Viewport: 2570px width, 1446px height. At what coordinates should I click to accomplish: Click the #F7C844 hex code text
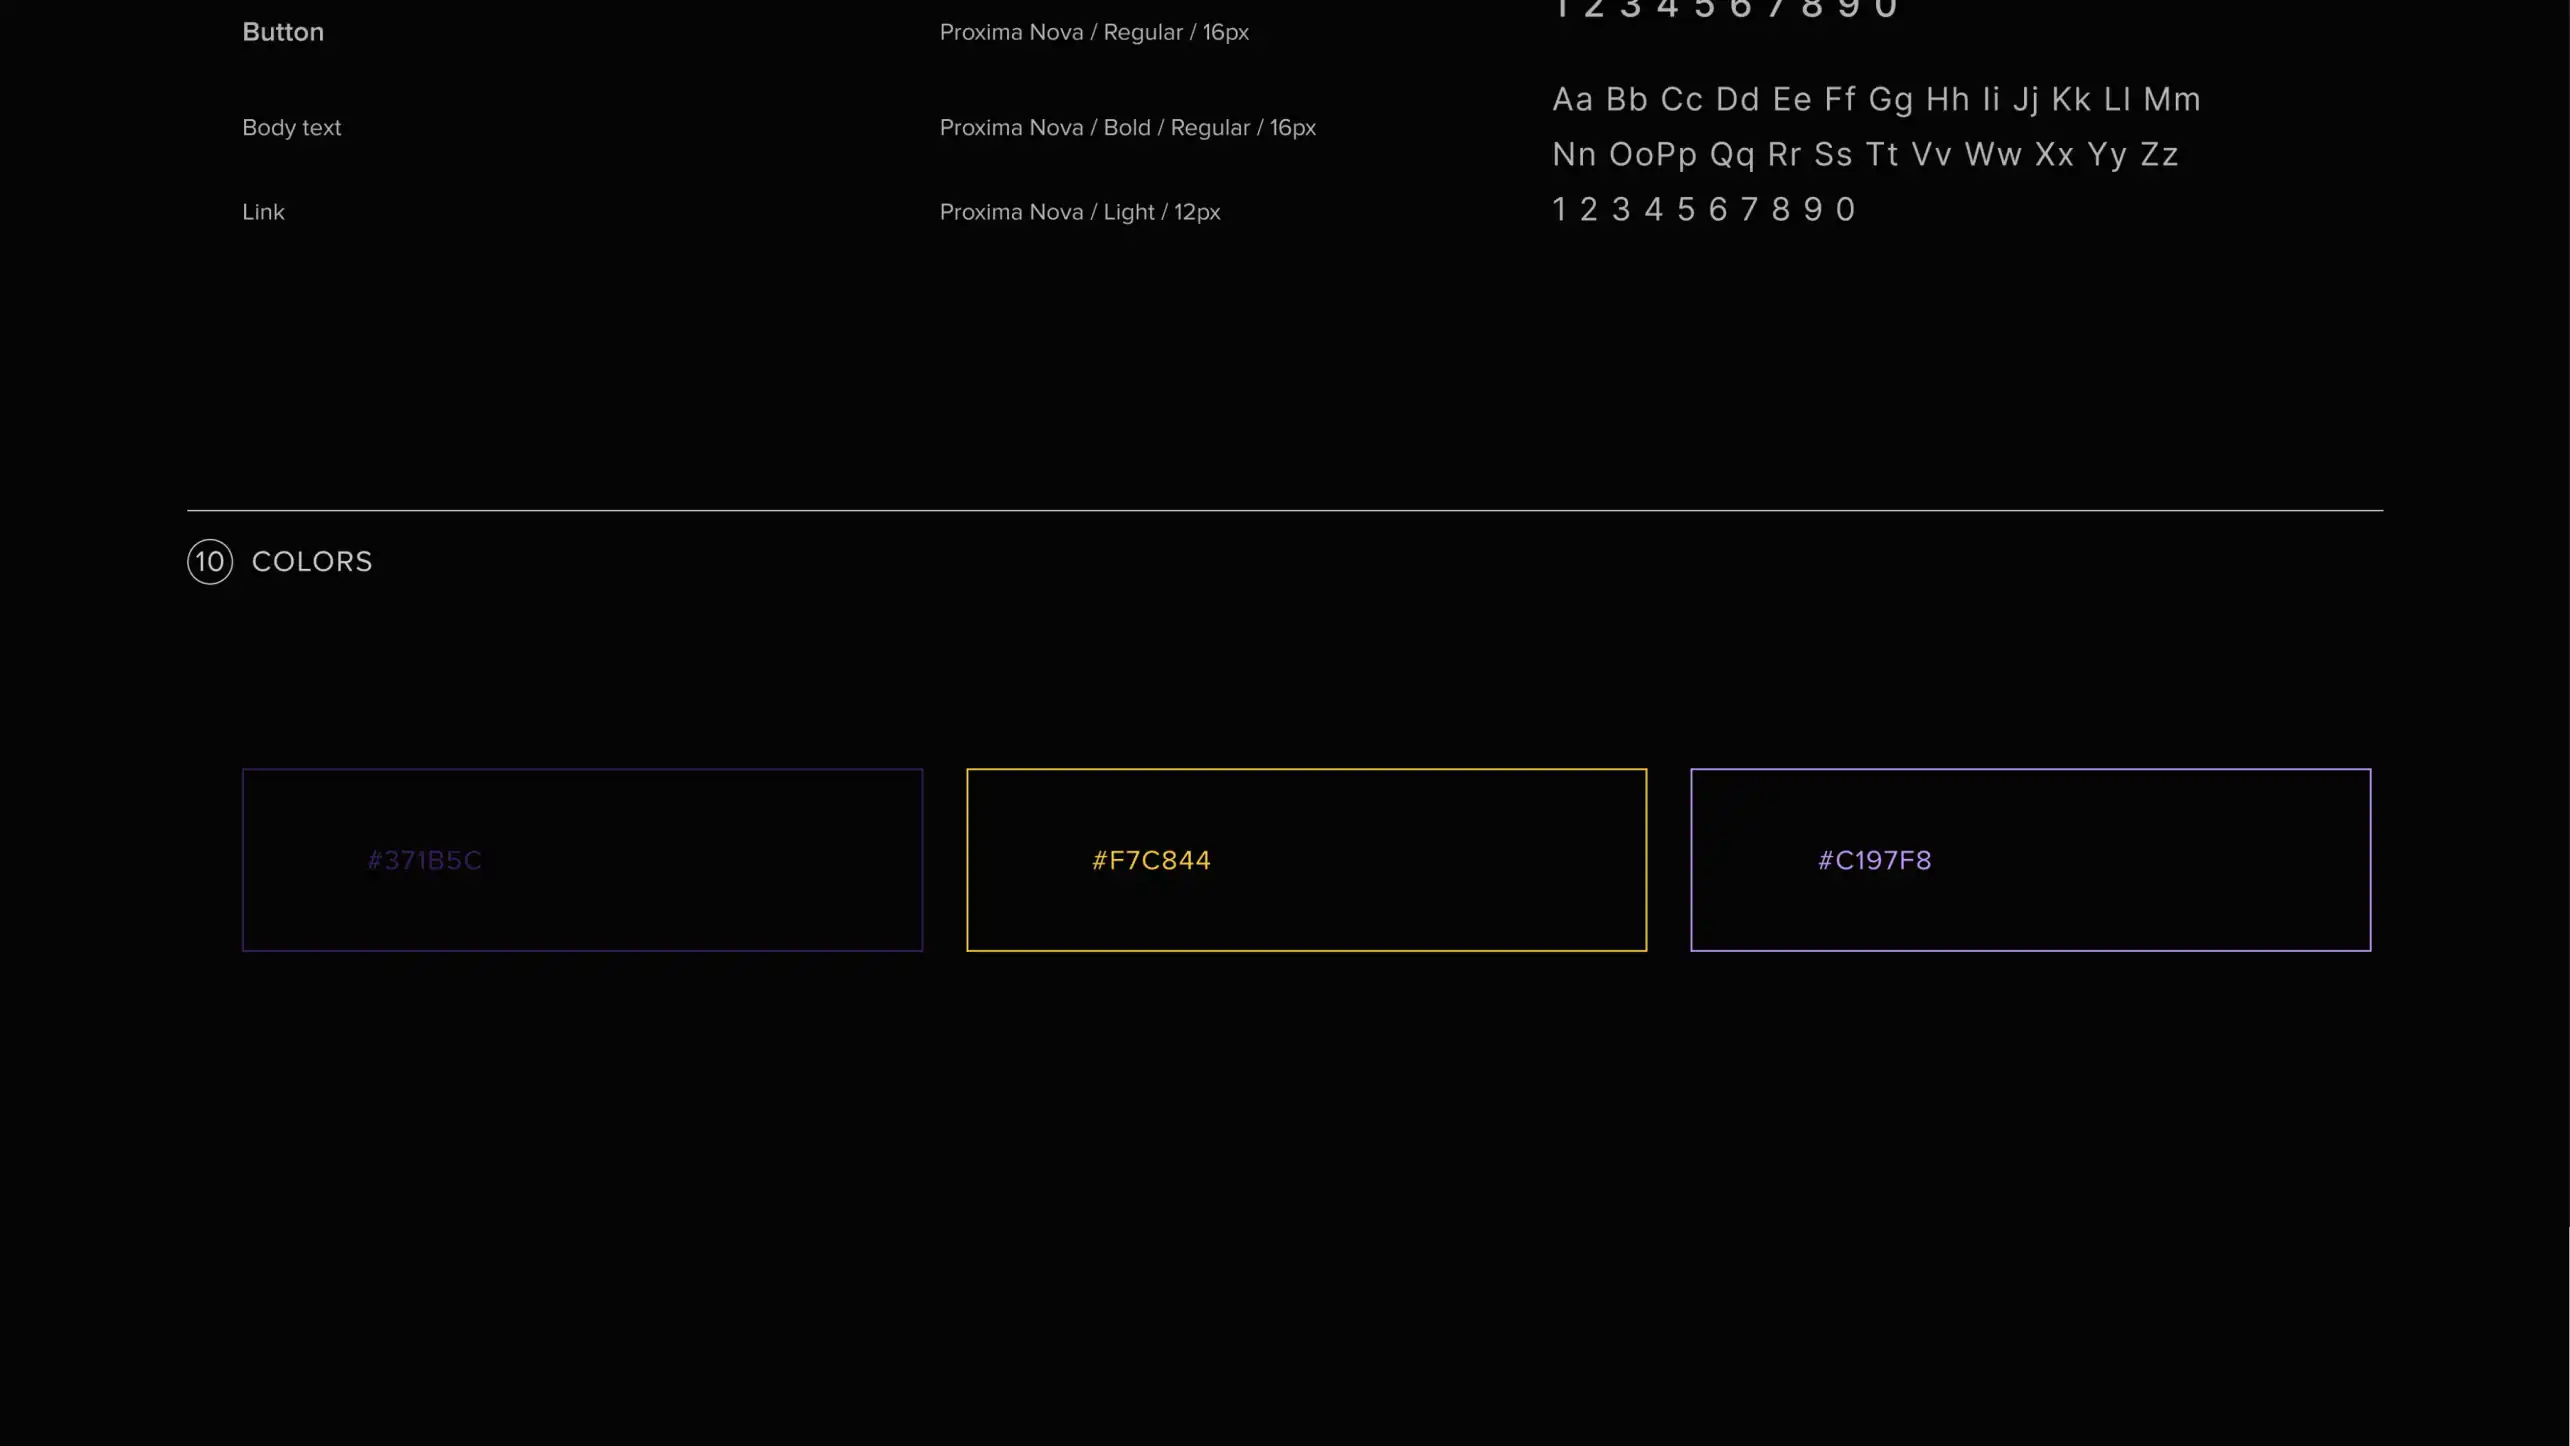click(1151, 860)
